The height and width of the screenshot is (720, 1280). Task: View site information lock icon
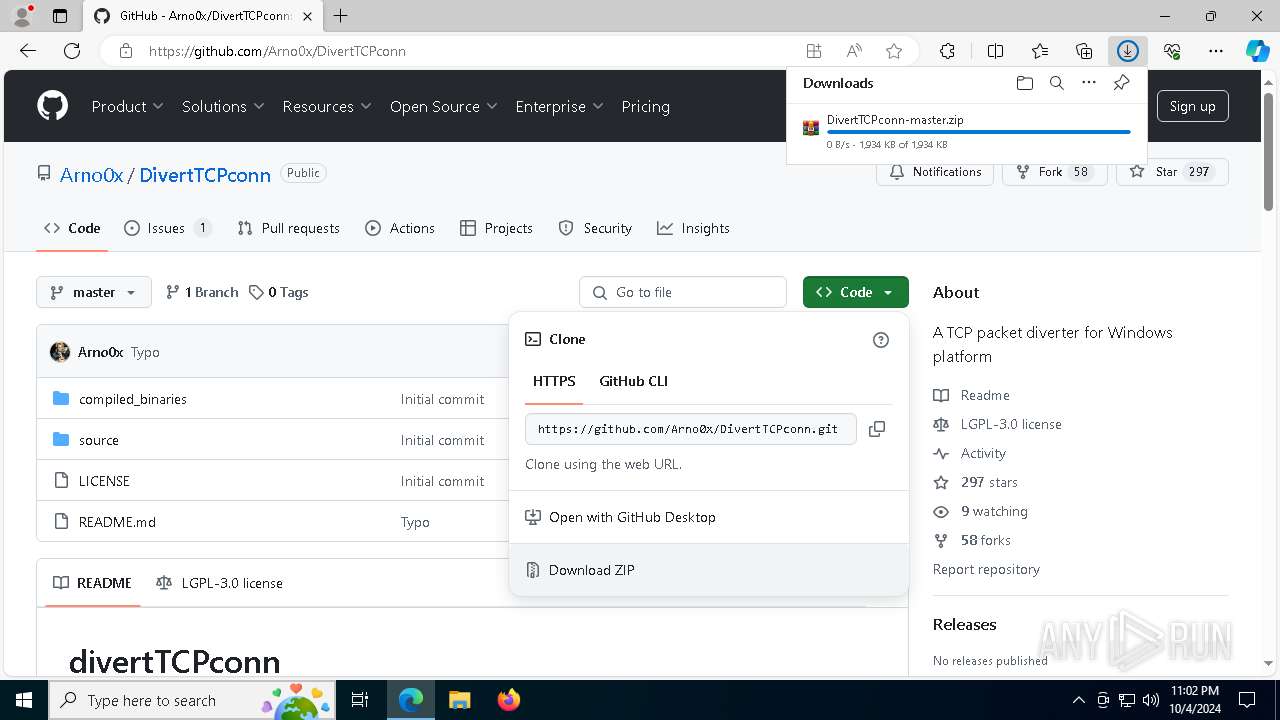coord(126,51)
